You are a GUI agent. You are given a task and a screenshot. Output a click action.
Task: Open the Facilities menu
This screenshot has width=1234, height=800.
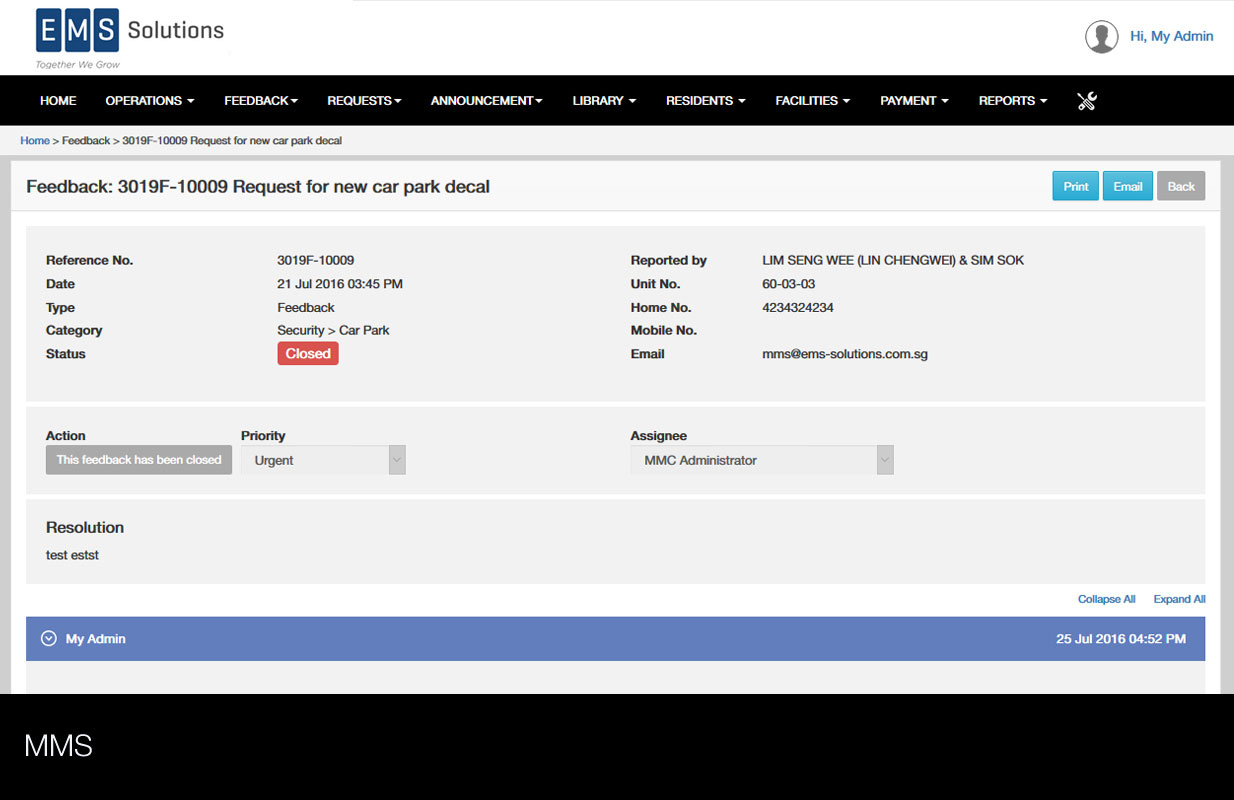pyautogui.click(x=812, y=101)
